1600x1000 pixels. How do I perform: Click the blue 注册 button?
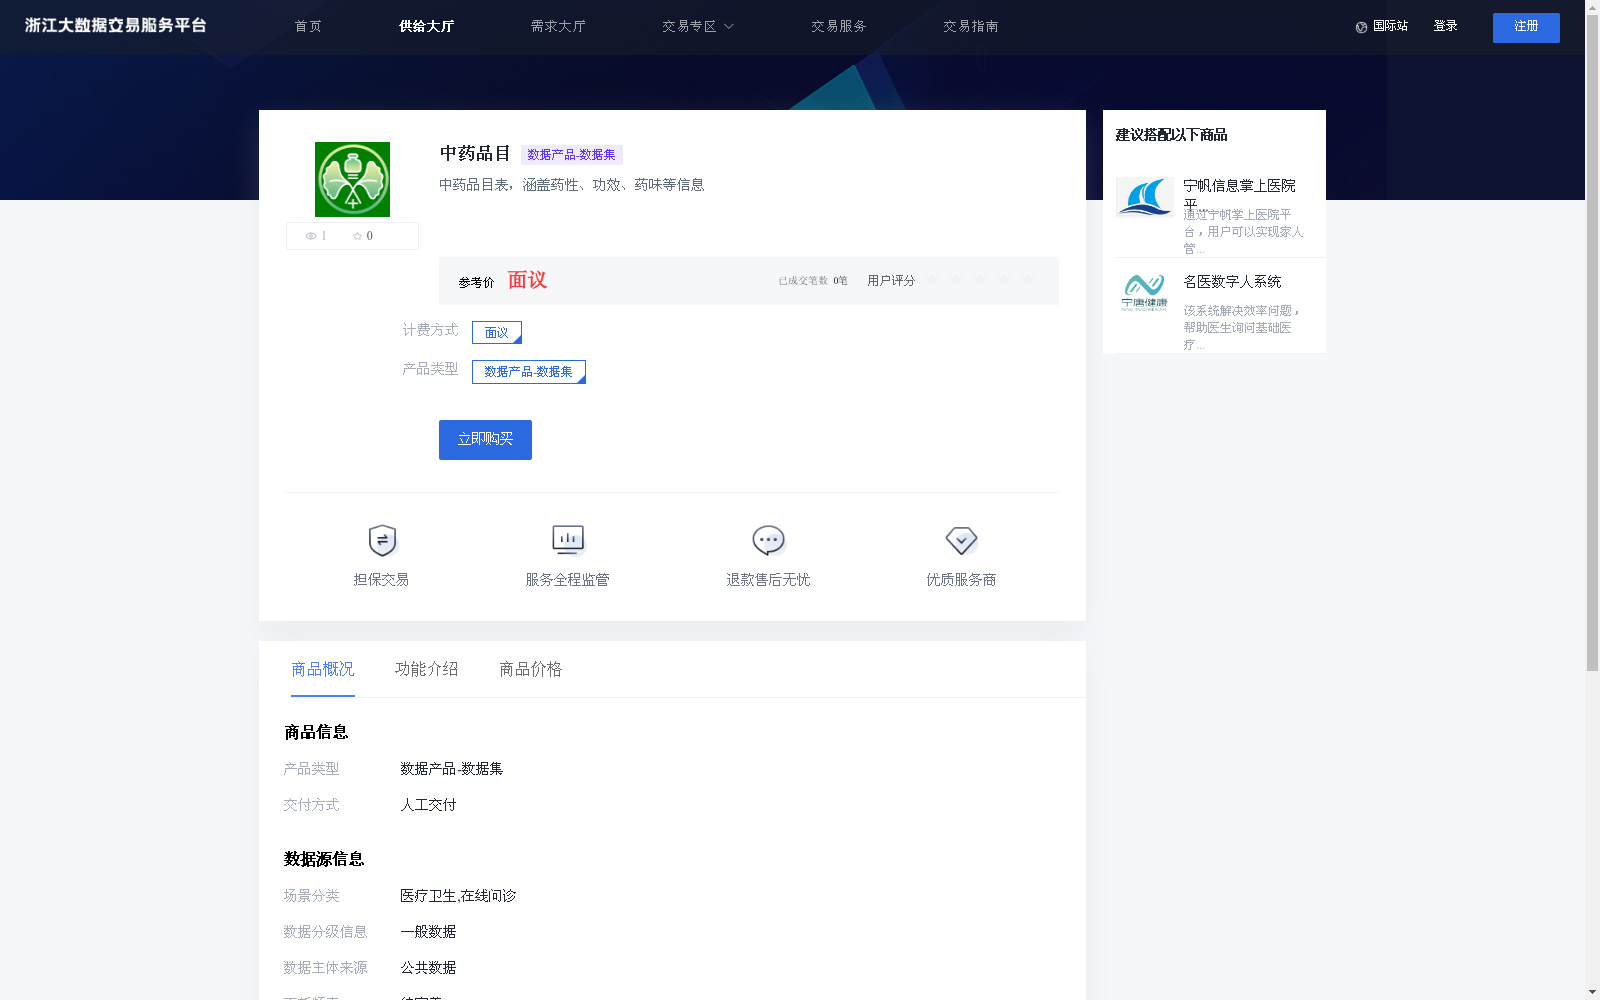(x=1526, y=28)
